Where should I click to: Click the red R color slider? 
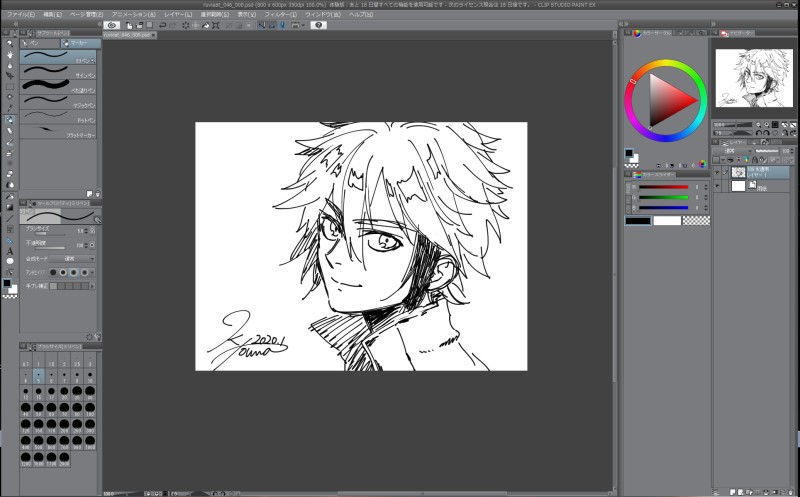[x=663, y=187]
